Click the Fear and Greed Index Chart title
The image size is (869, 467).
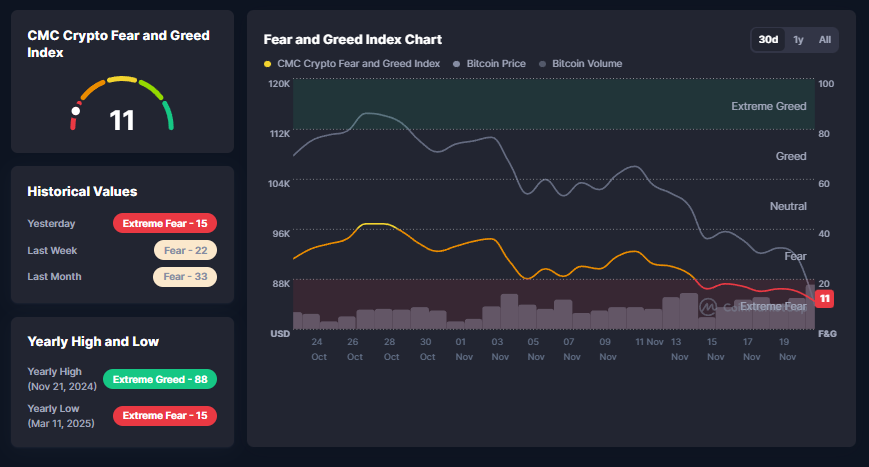pyautogui.click(x=352, y=40)
